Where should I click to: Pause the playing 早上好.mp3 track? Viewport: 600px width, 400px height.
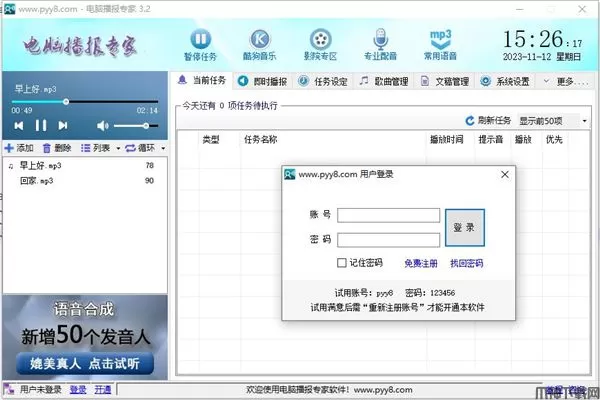click(x=41, y=126)
